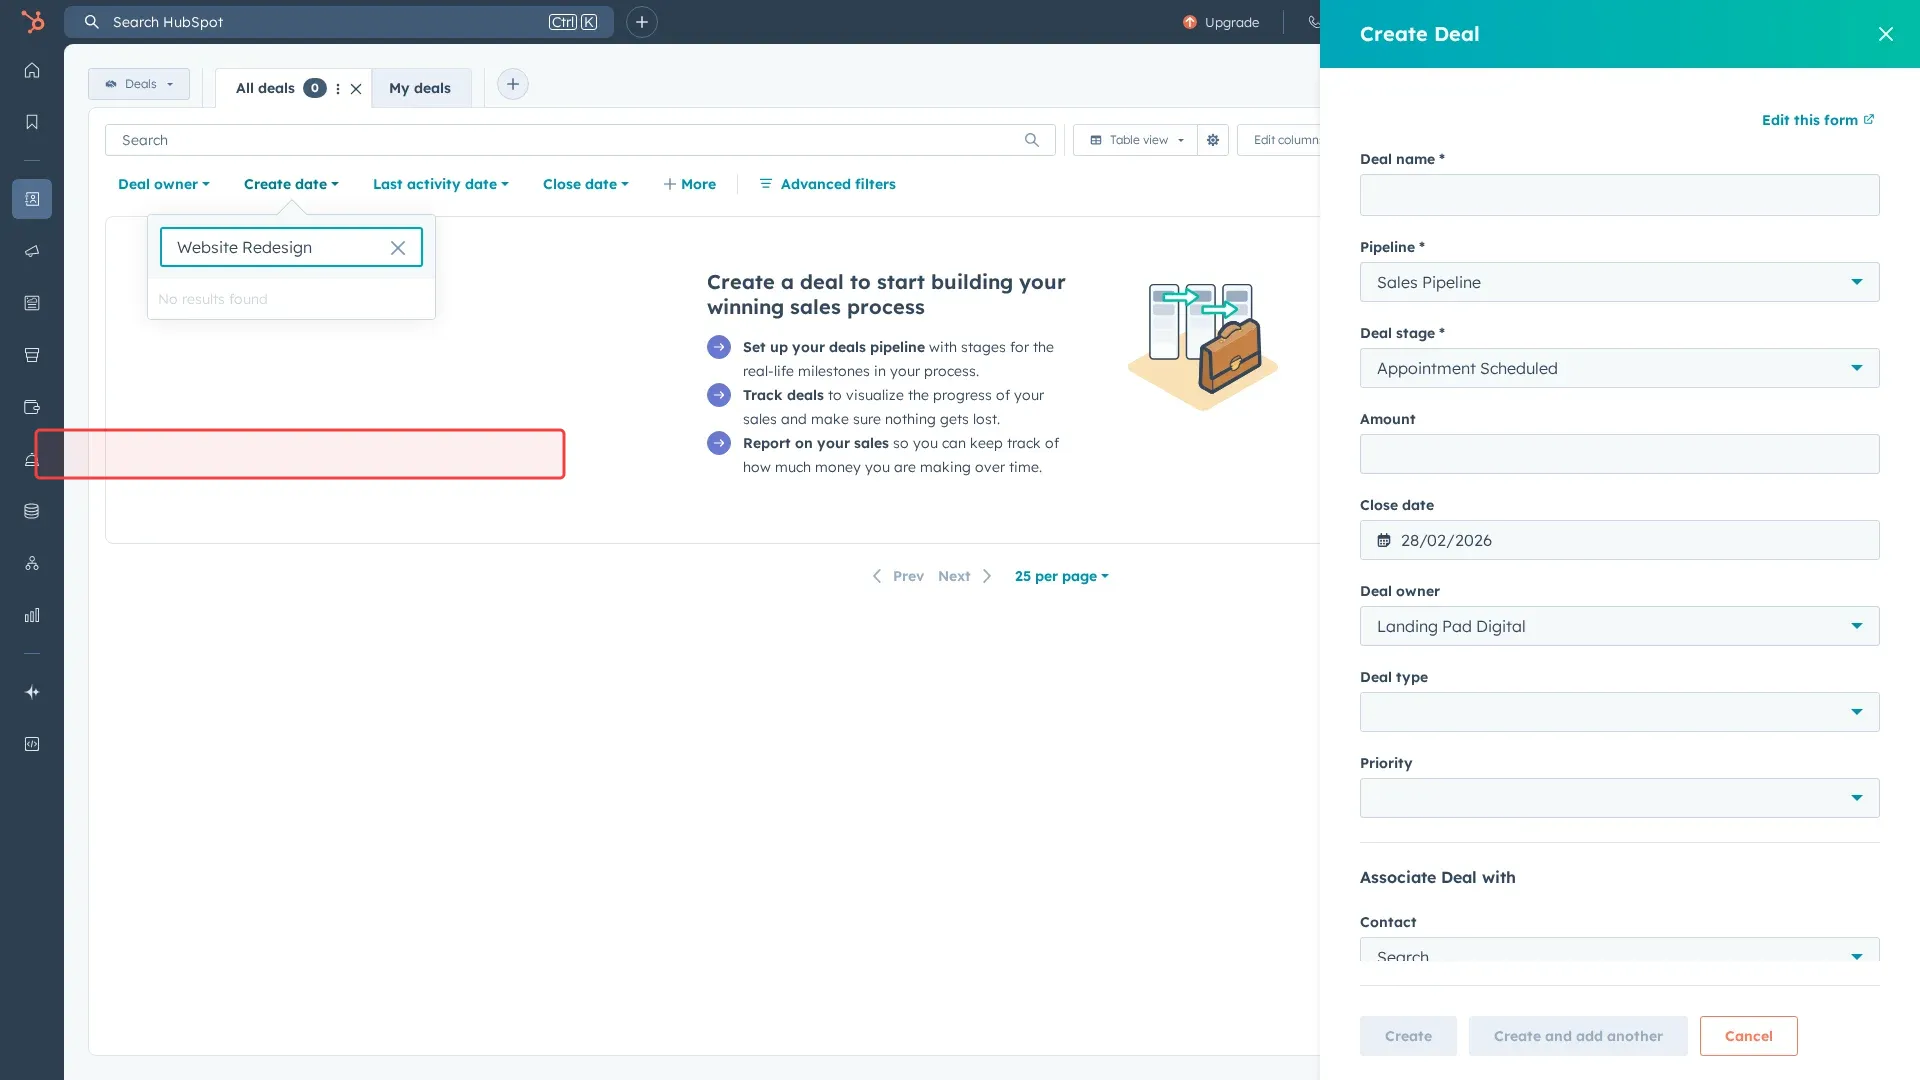Switch to the My deals tab

[420, 88]
